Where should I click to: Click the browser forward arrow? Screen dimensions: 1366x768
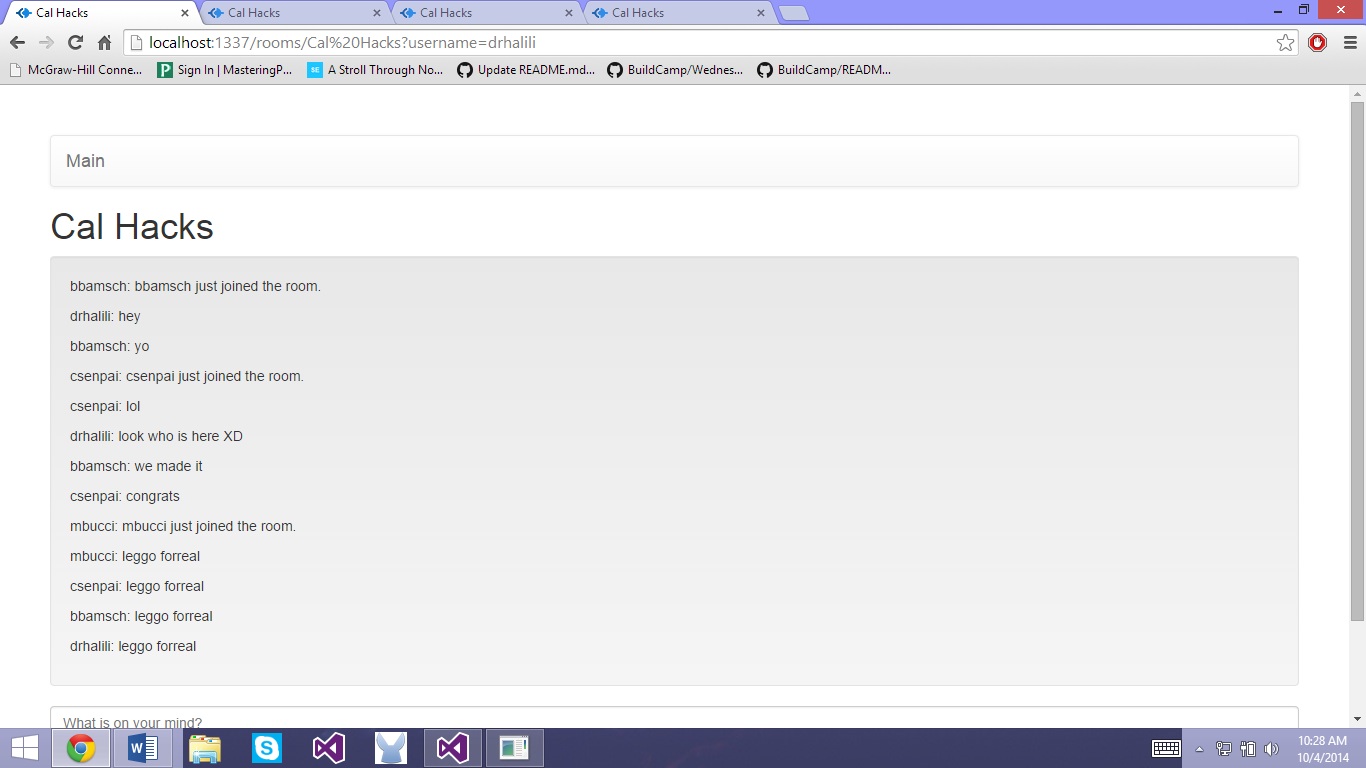click(46, 42)
